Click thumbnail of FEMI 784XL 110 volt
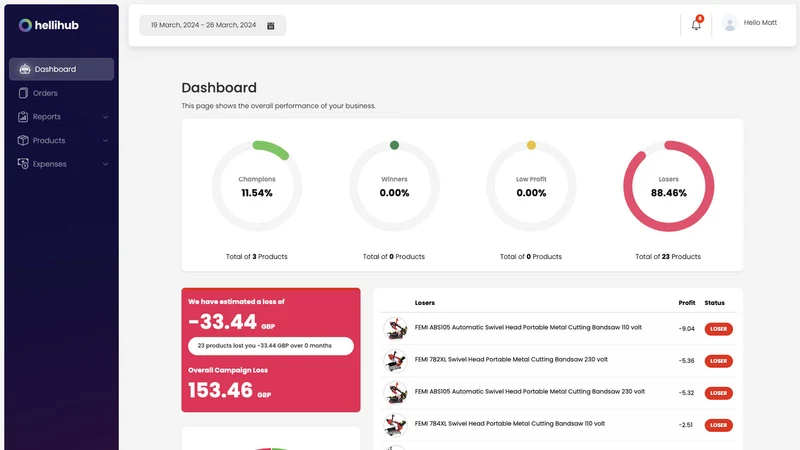The height and width of the screenshot is (450, 800). (x=395, y=425)
